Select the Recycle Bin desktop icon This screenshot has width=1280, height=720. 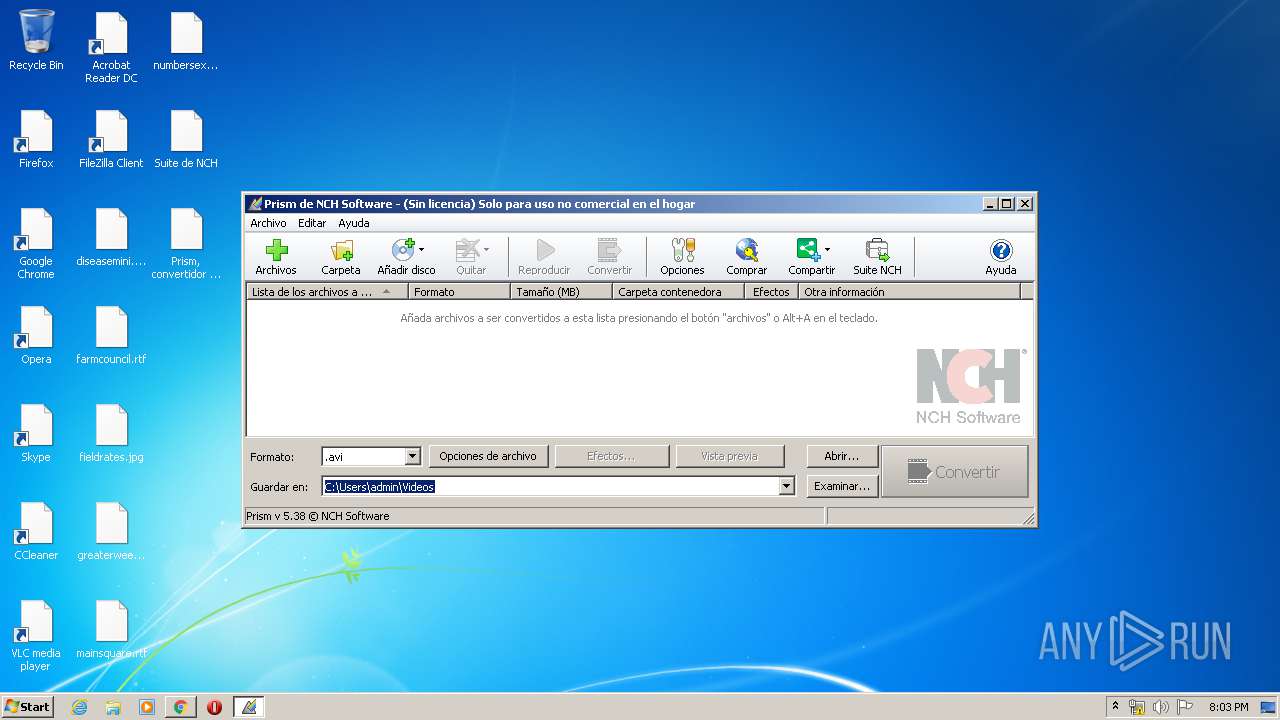click(36, 40)
